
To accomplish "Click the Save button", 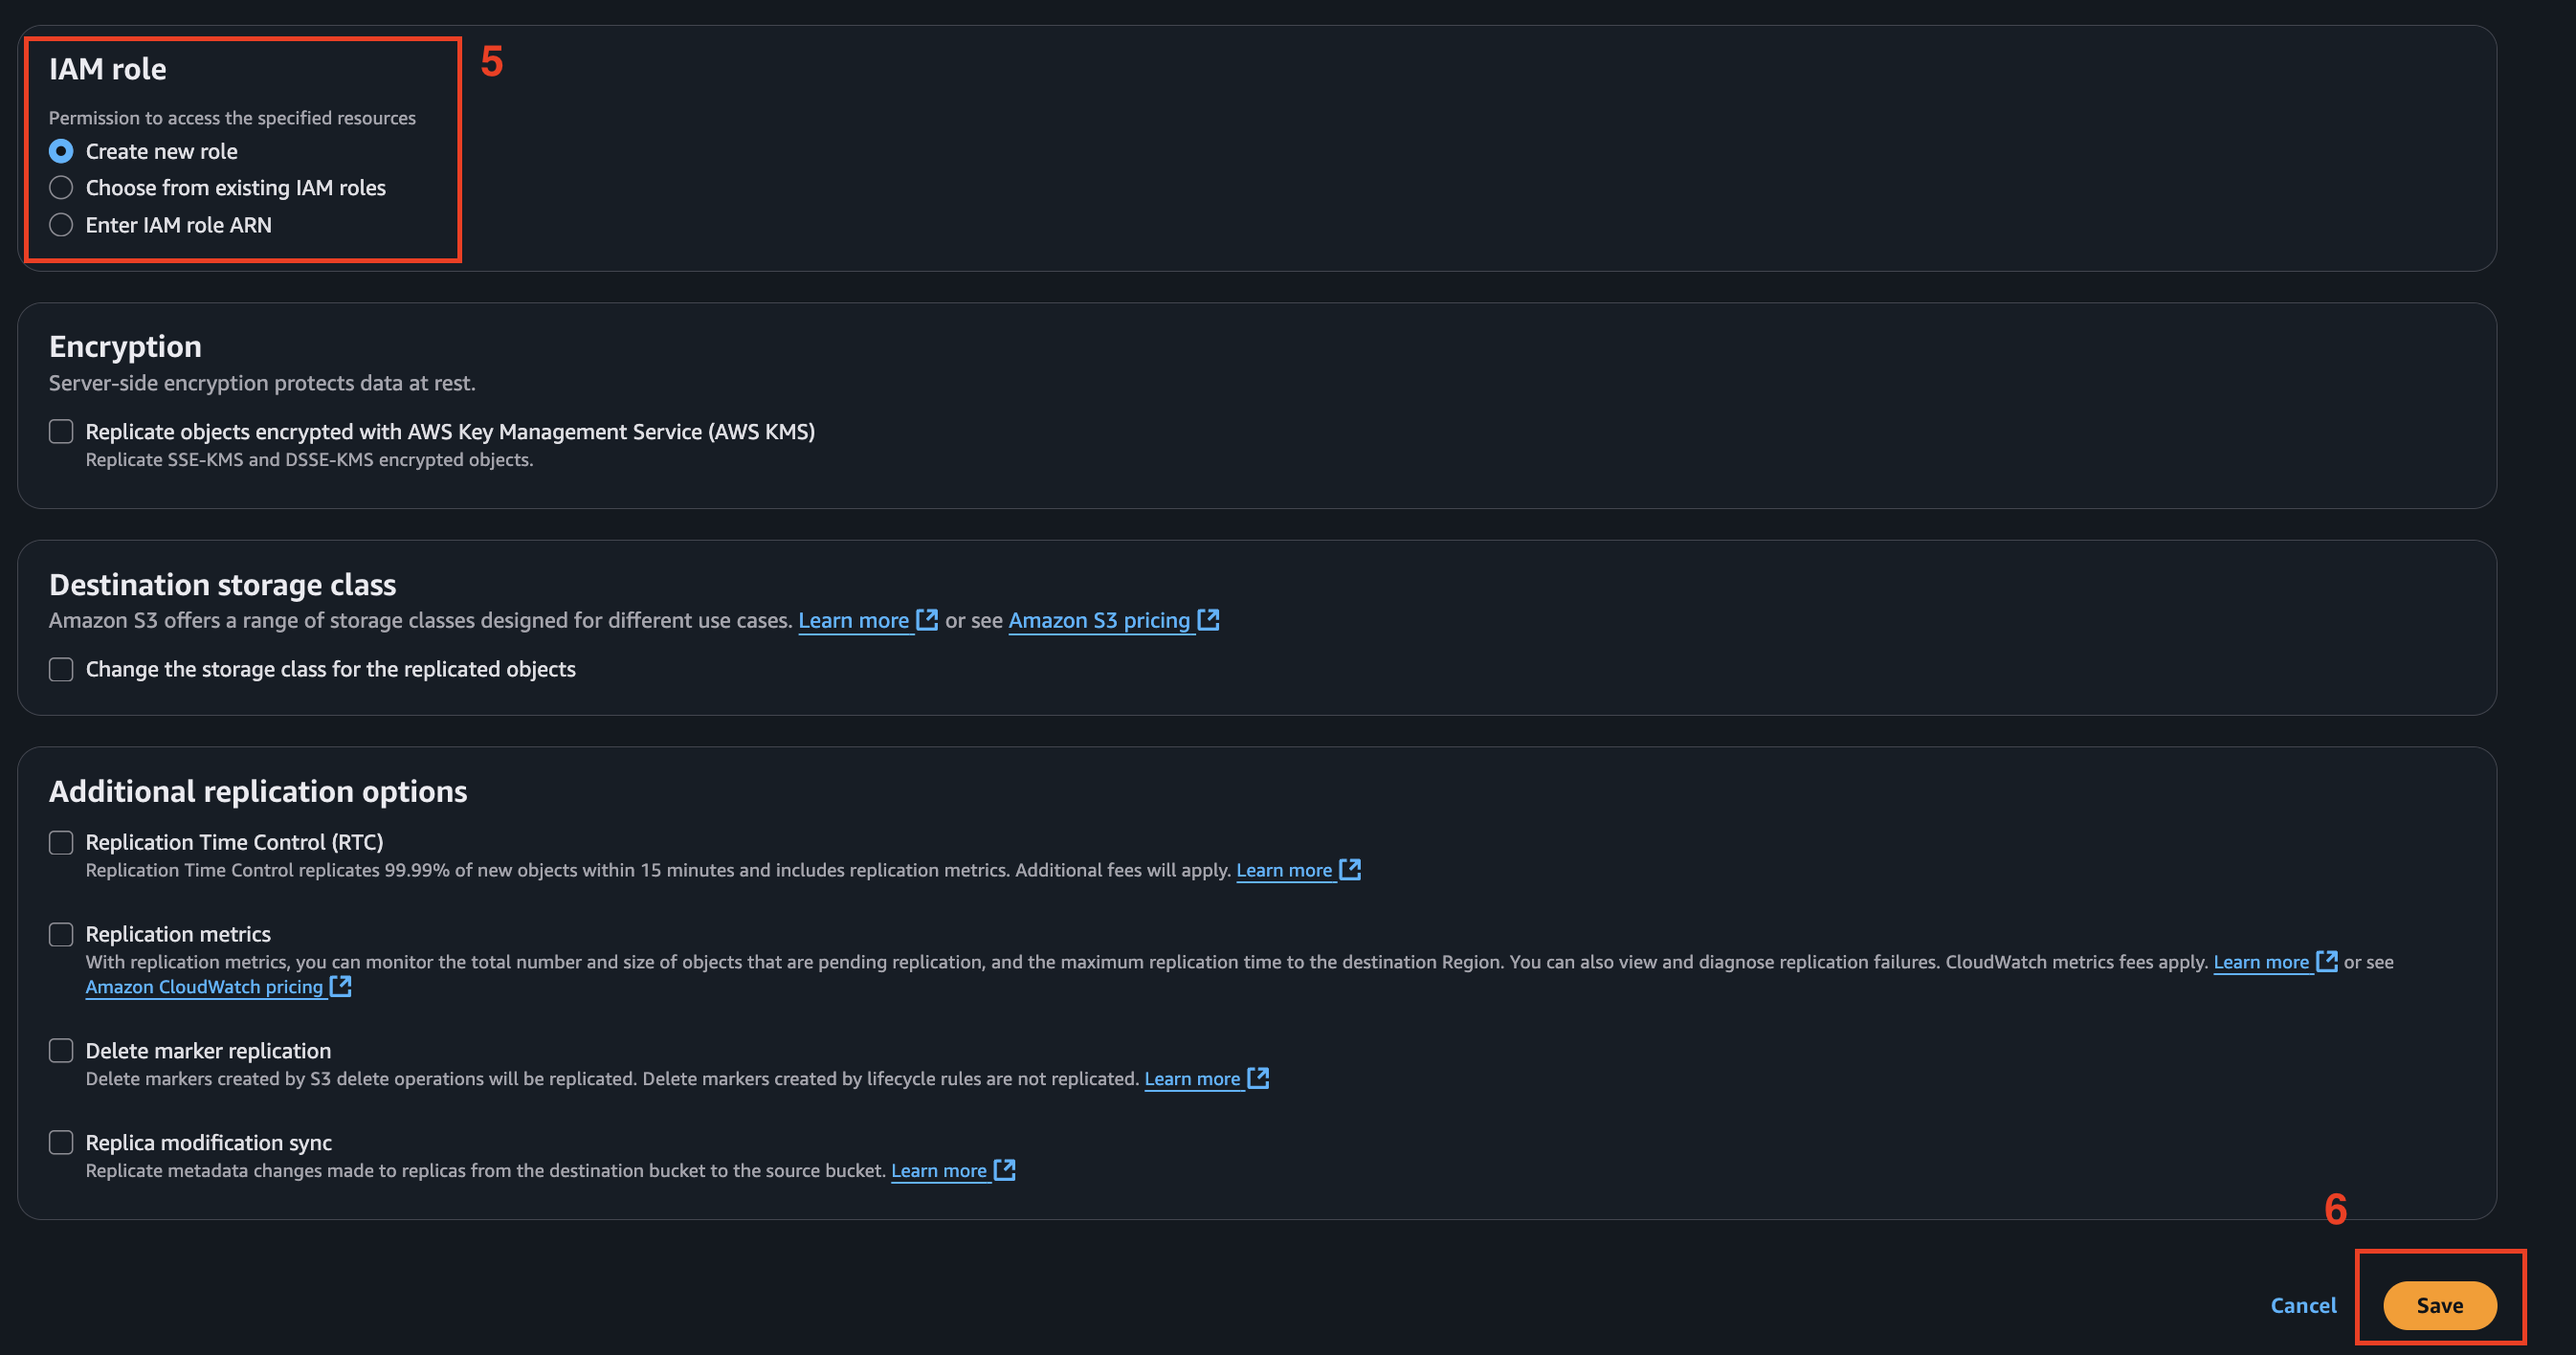I will (2439, 1305).
